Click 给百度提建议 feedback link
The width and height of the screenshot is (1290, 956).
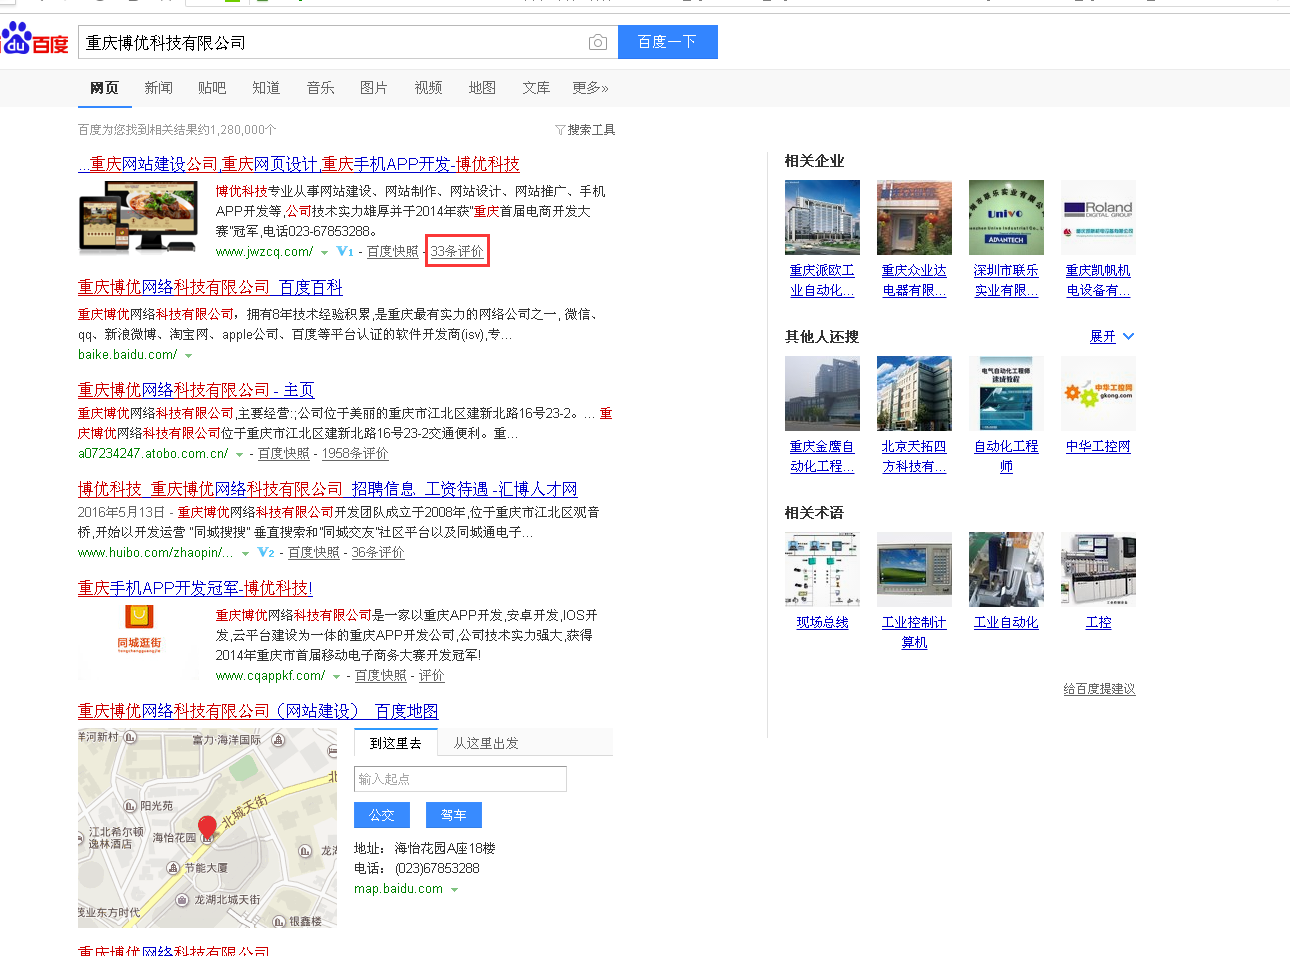click(1099, 689)
